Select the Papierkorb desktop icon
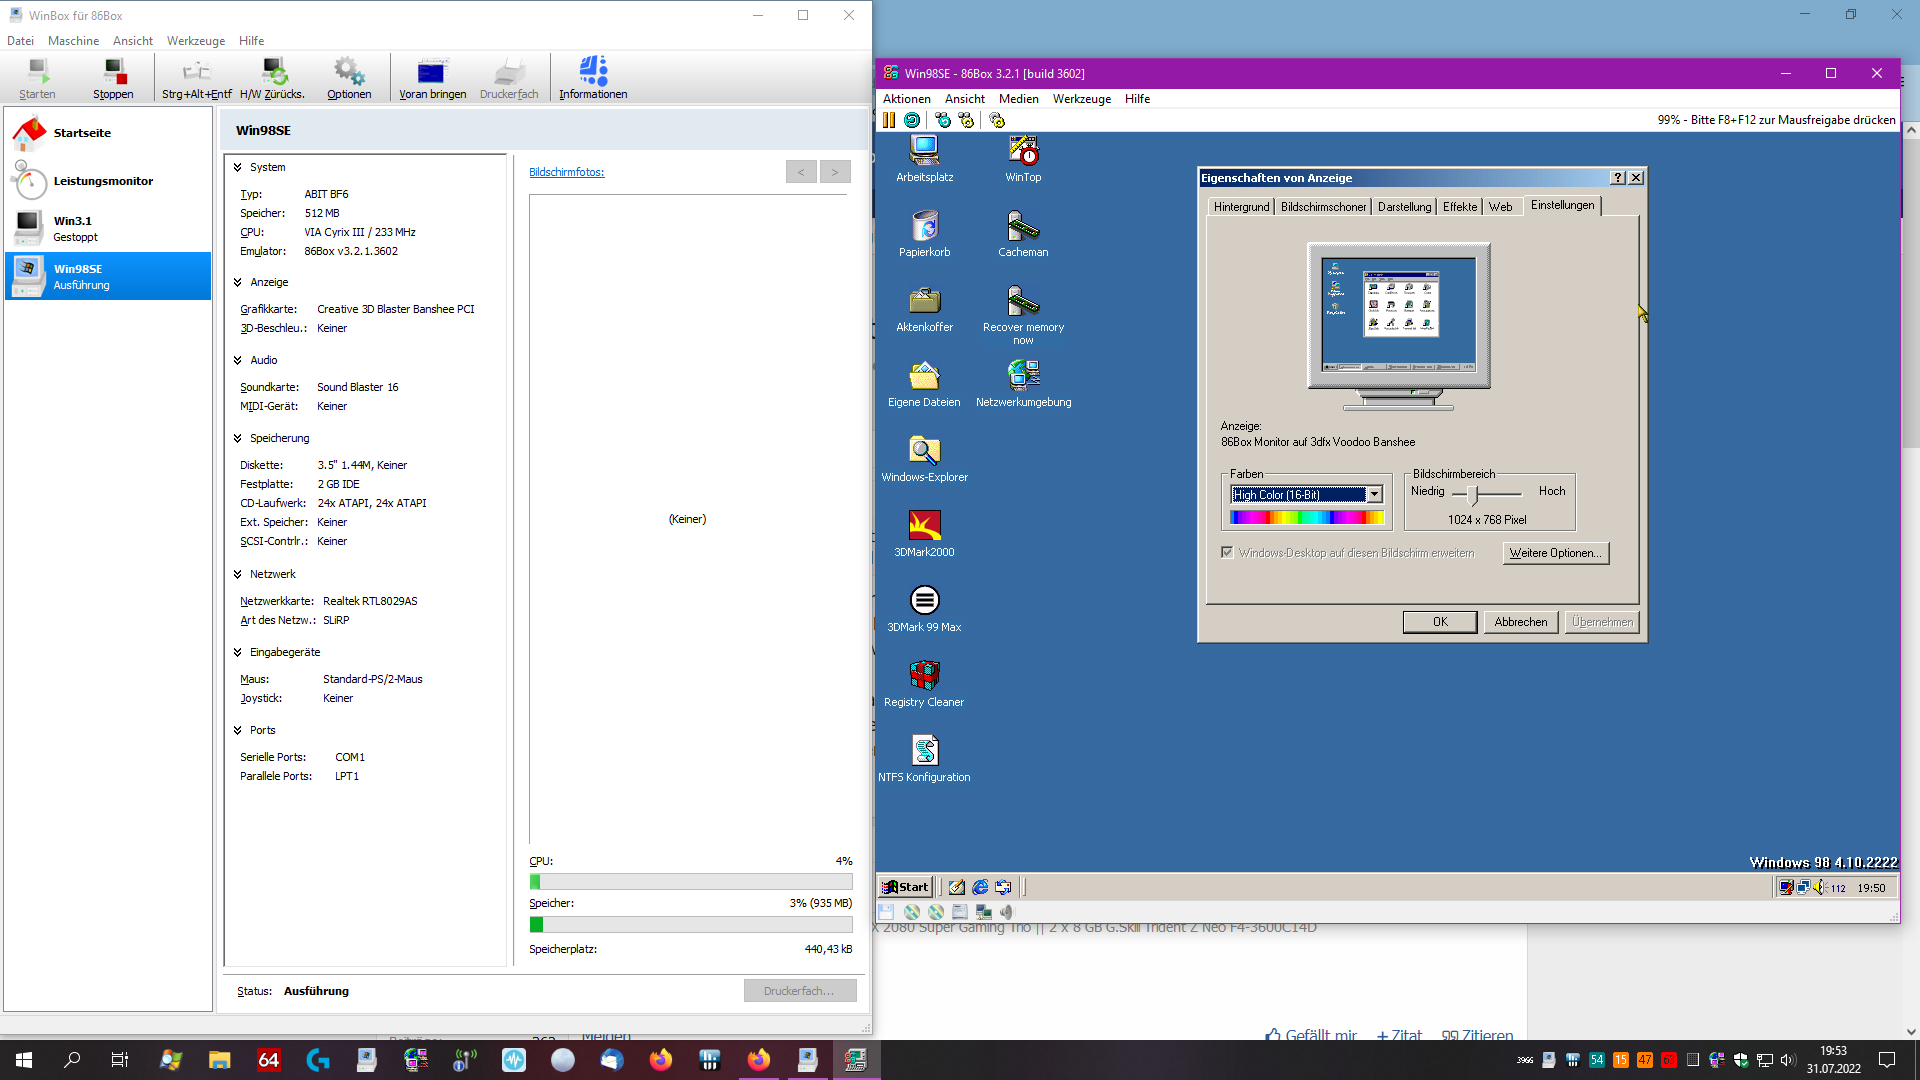The image size is (1920, 1080). tap(924, 234)
